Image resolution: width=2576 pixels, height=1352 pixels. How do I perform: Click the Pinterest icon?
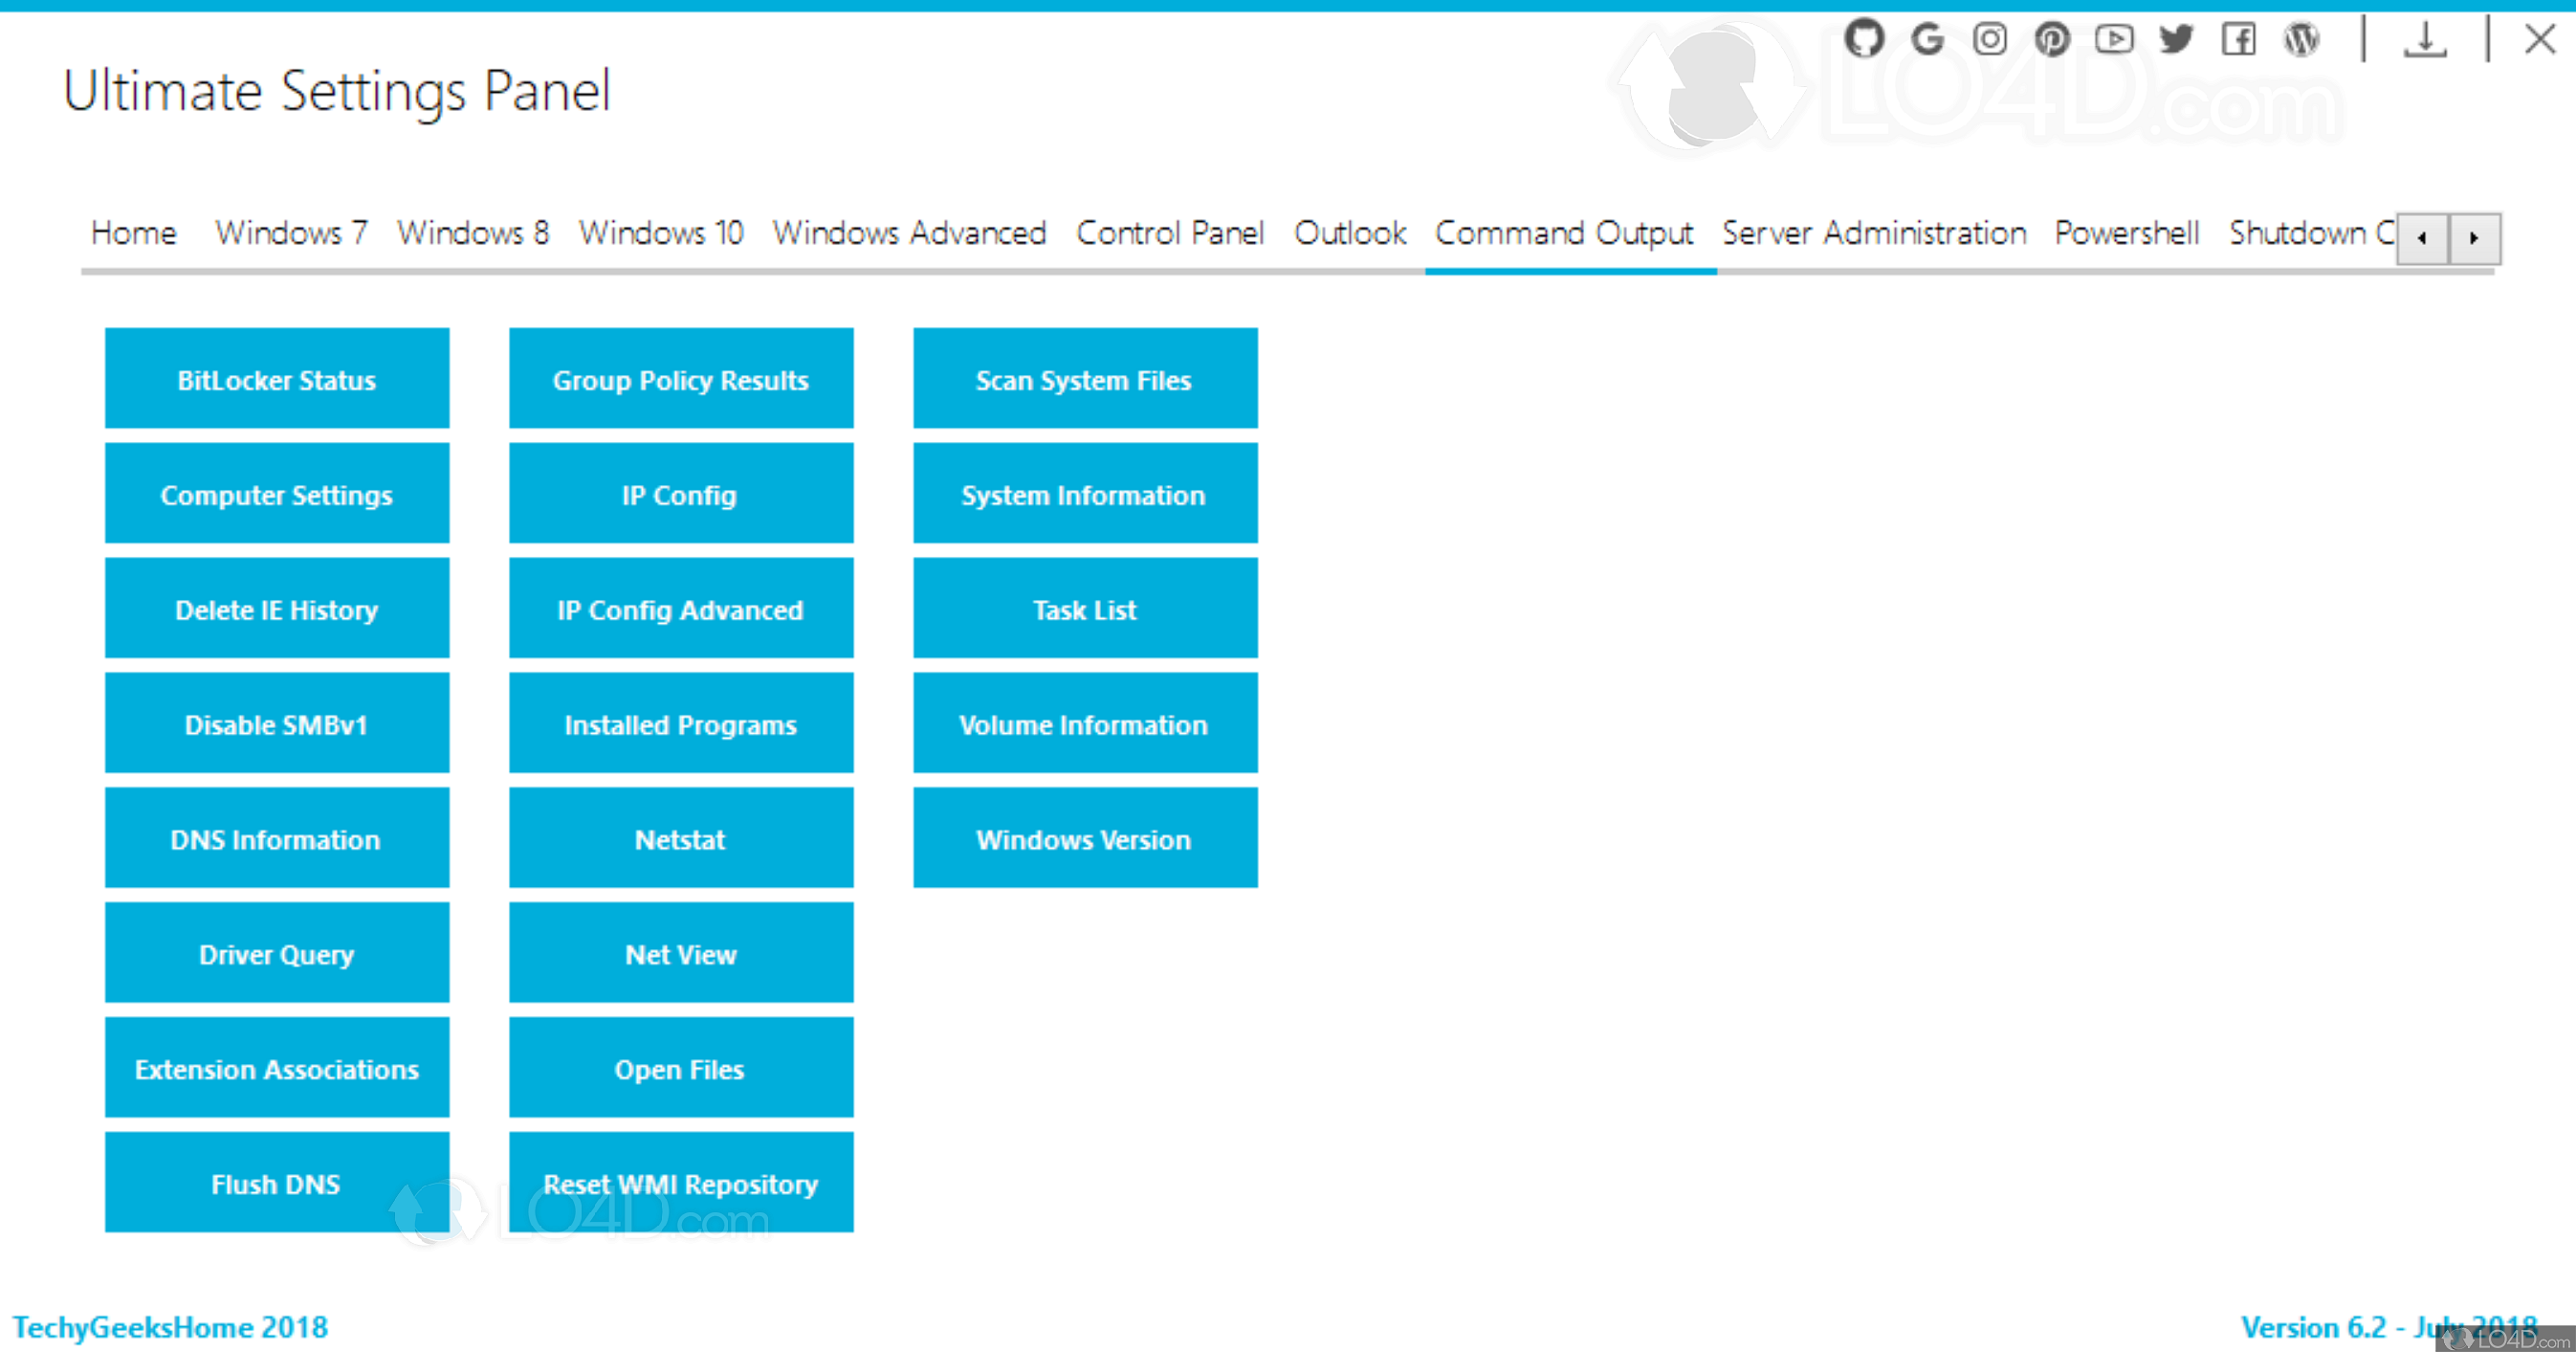click(x=2053, y=39)
